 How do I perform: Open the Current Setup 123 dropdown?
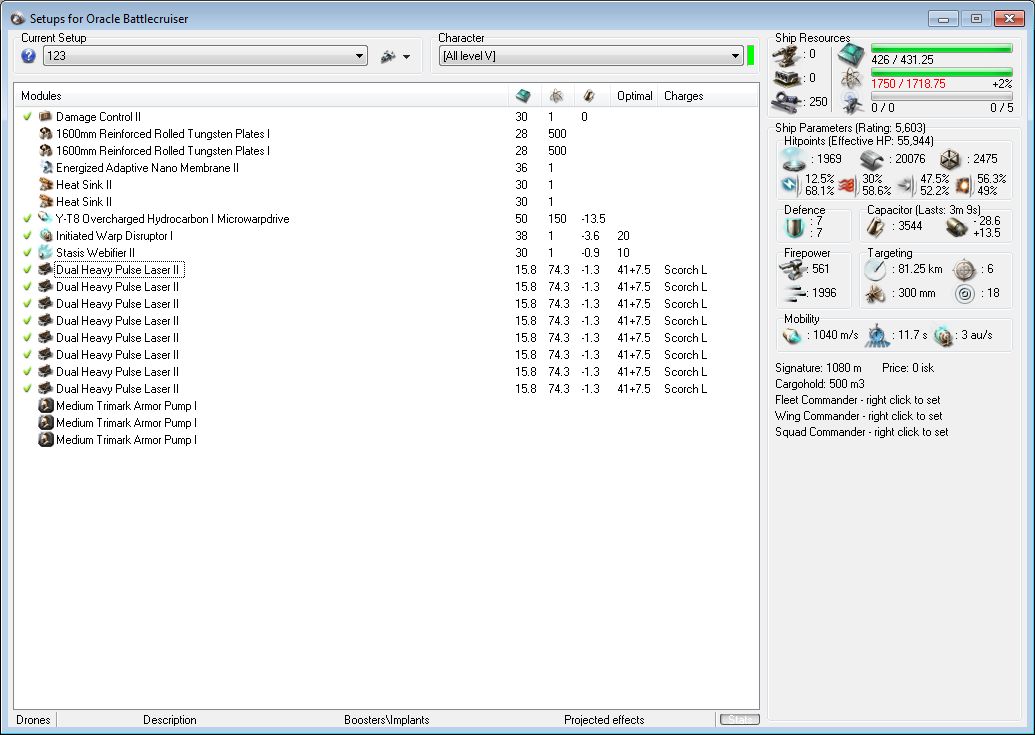coord(205,56)
